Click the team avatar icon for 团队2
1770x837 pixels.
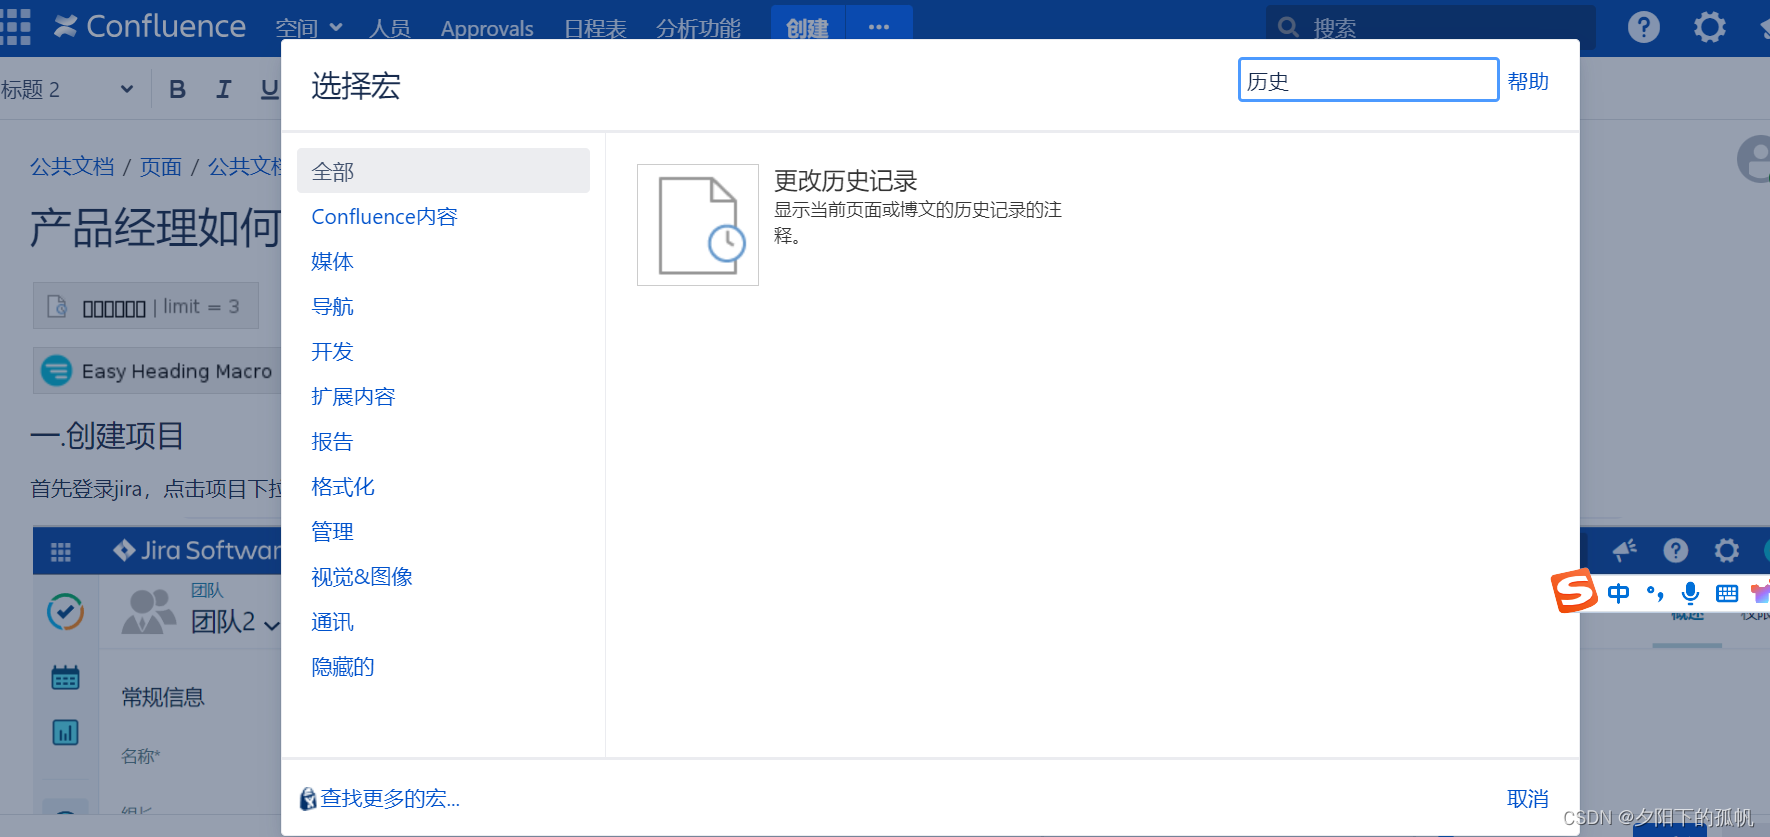tap(149, 612)
